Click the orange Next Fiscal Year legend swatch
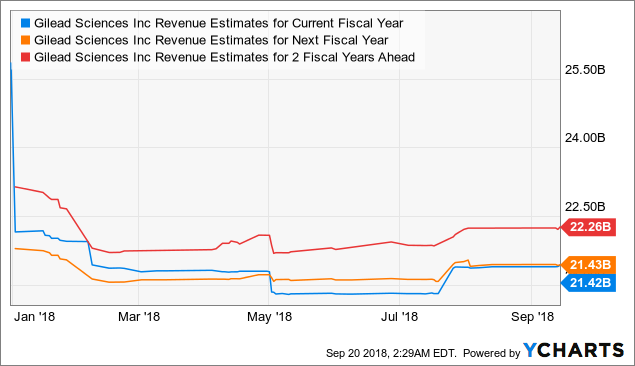Image resolution: width=635 pixels, height=366 pixels. (x=26, y=40)
